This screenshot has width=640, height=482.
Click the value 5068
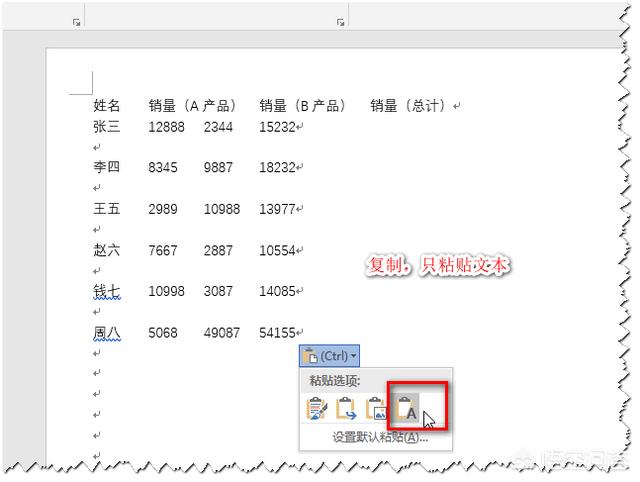[x=162, y=333]
